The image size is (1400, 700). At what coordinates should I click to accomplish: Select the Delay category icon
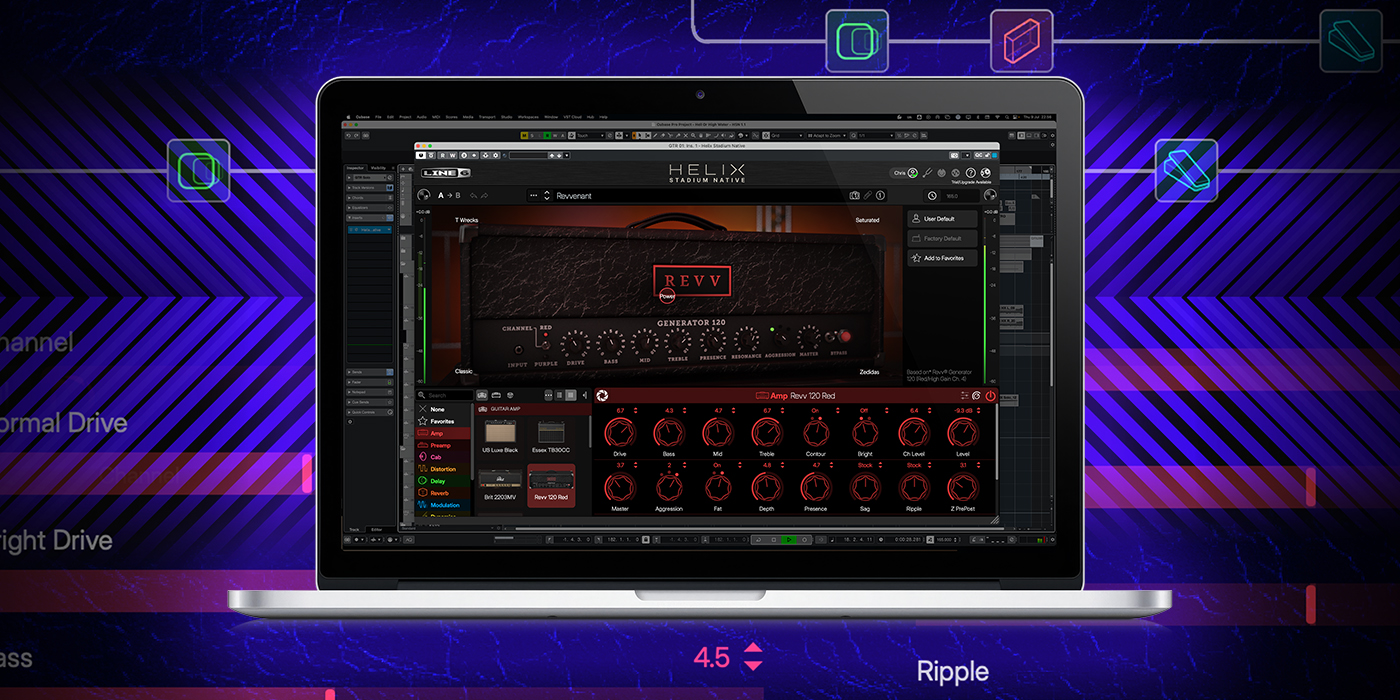click(x=423, y=481)
